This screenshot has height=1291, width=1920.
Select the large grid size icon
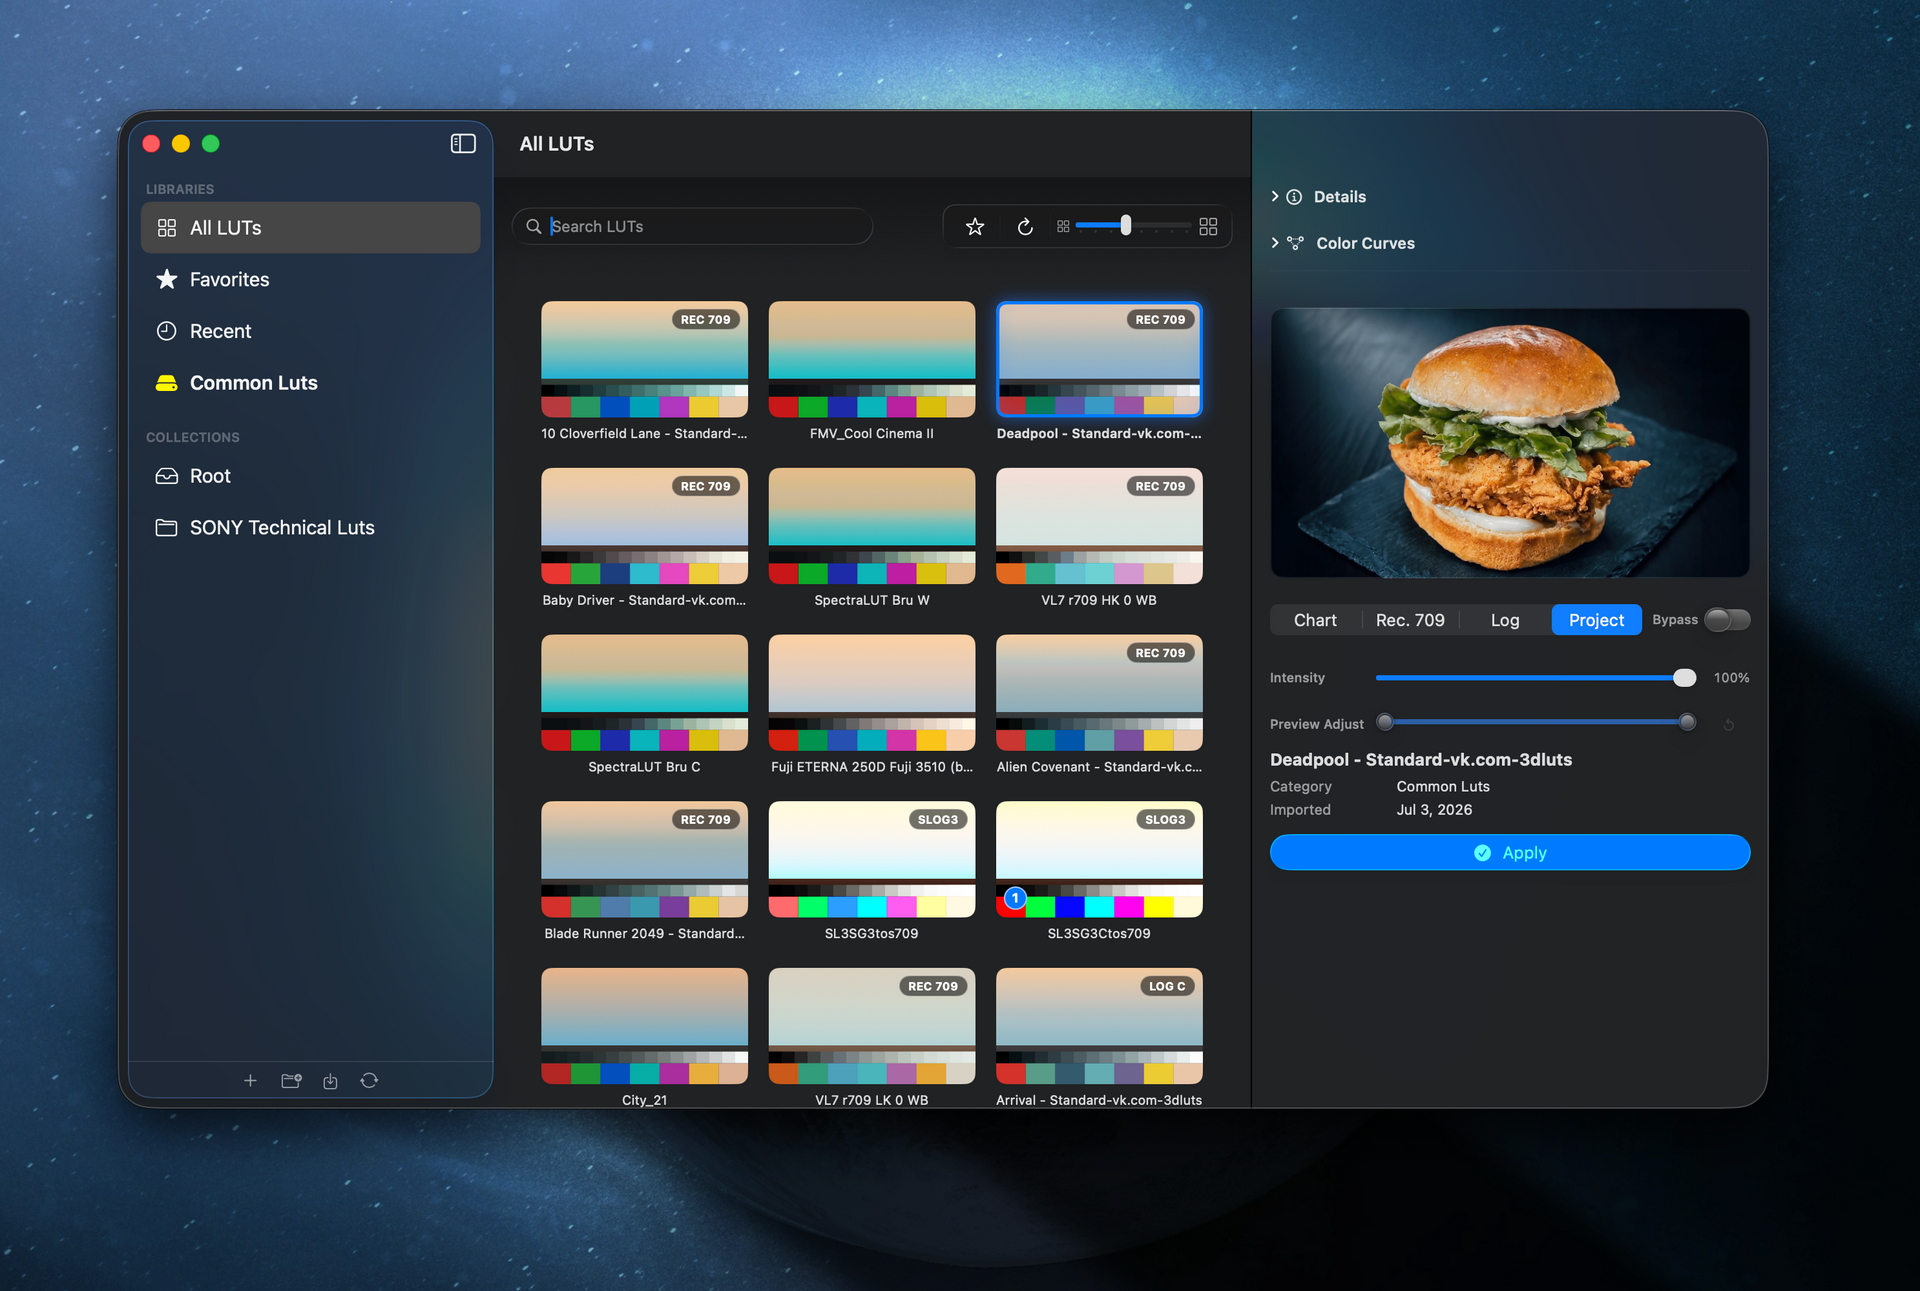click(1208, 227)
